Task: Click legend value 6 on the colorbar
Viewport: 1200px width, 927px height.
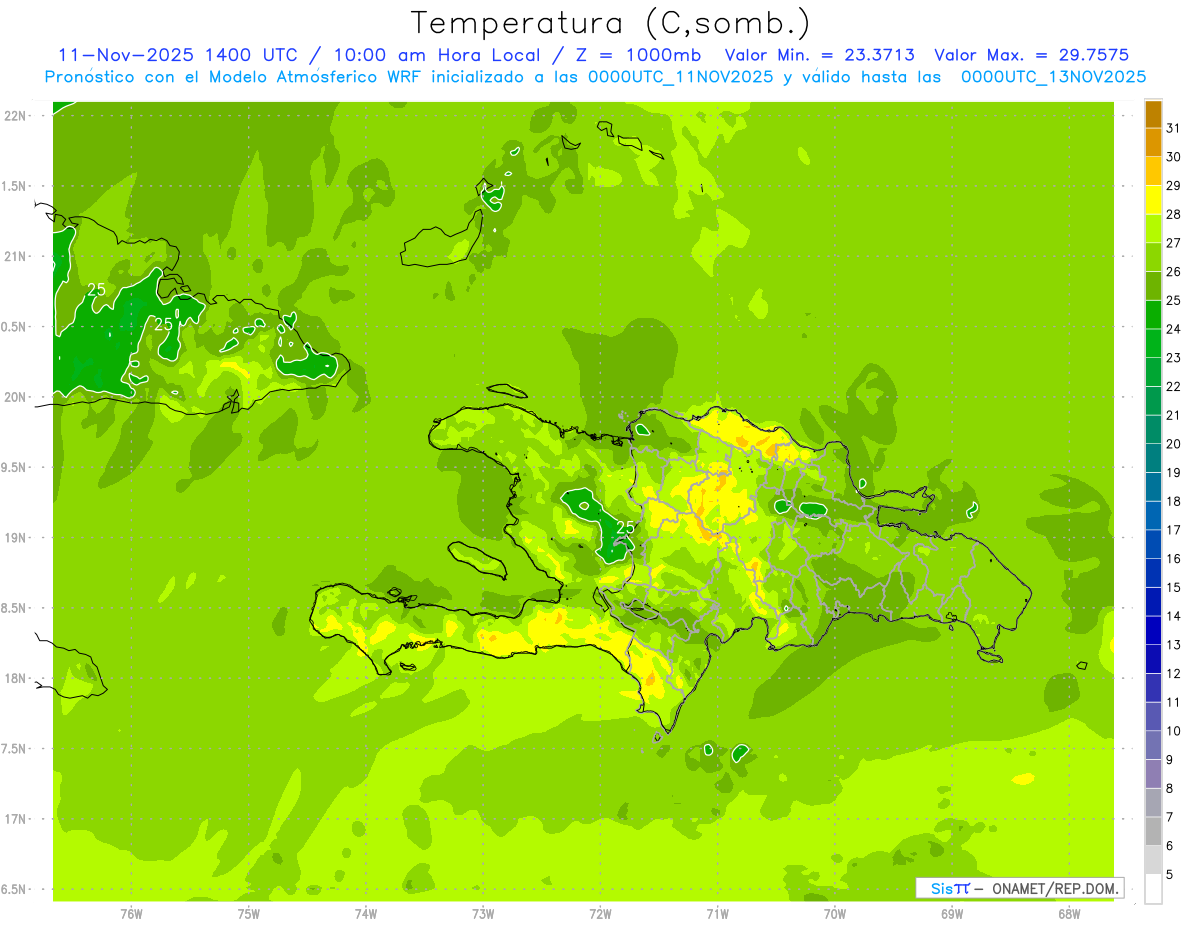Action: [x=1169, y=846]
